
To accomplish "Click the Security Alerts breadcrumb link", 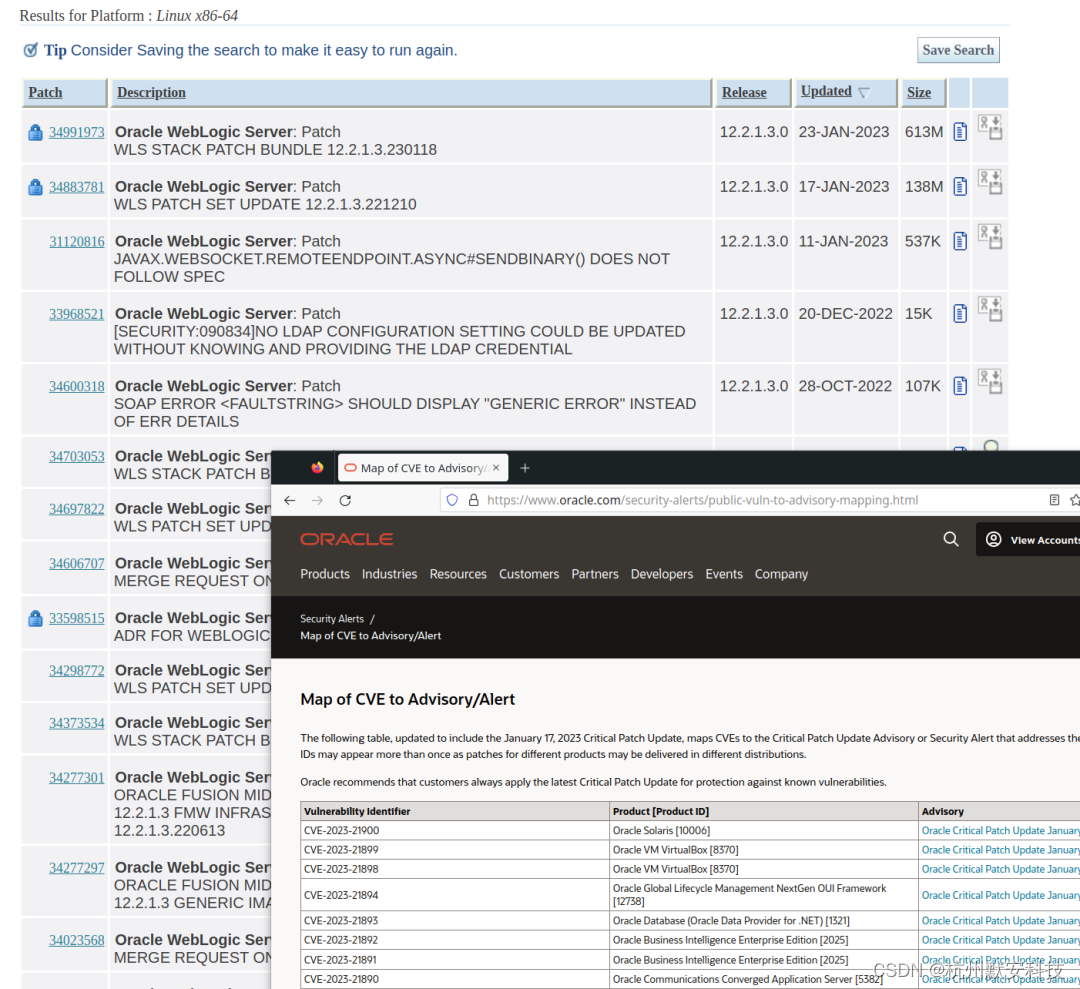I will coord(332,618).
